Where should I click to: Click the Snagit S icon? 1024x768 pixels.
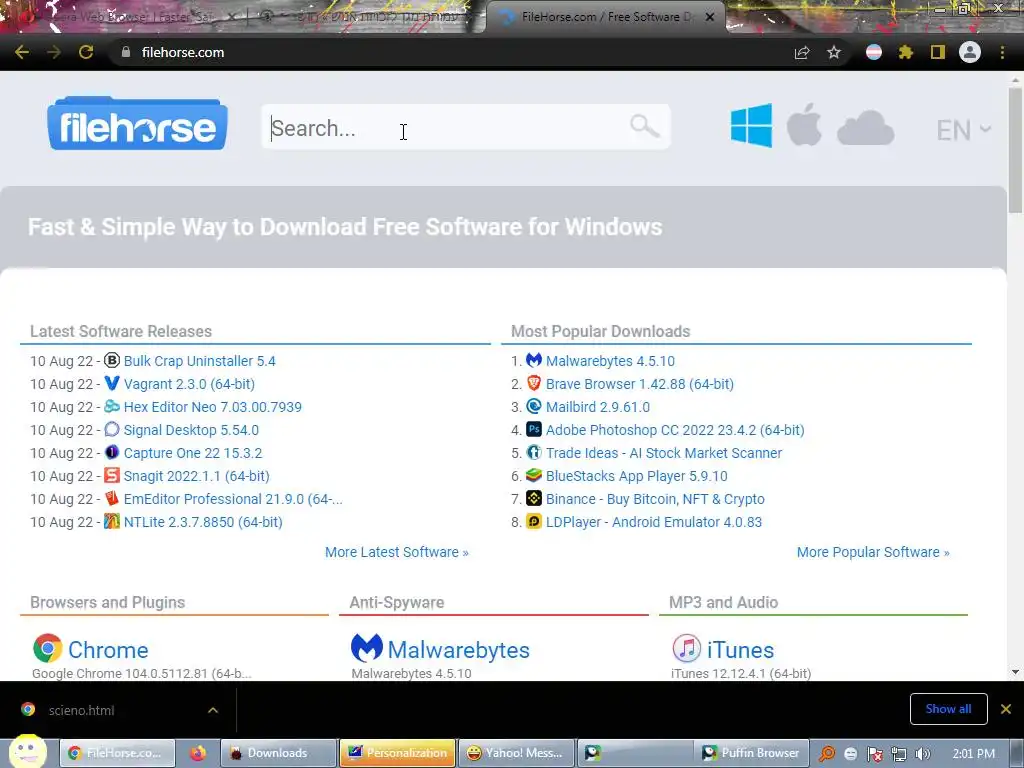(112, 475)
